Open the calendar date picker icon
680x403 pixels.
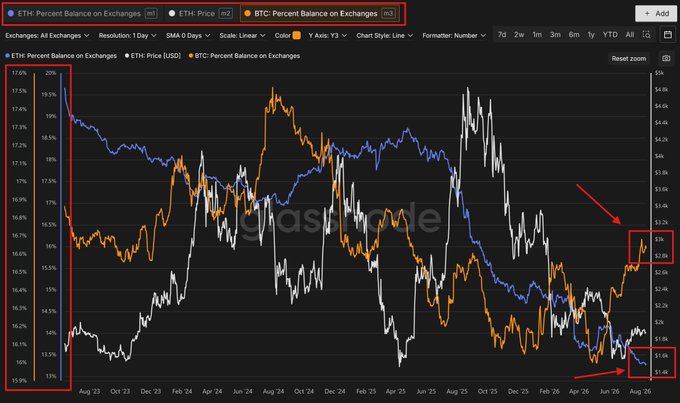coord(668,35)
